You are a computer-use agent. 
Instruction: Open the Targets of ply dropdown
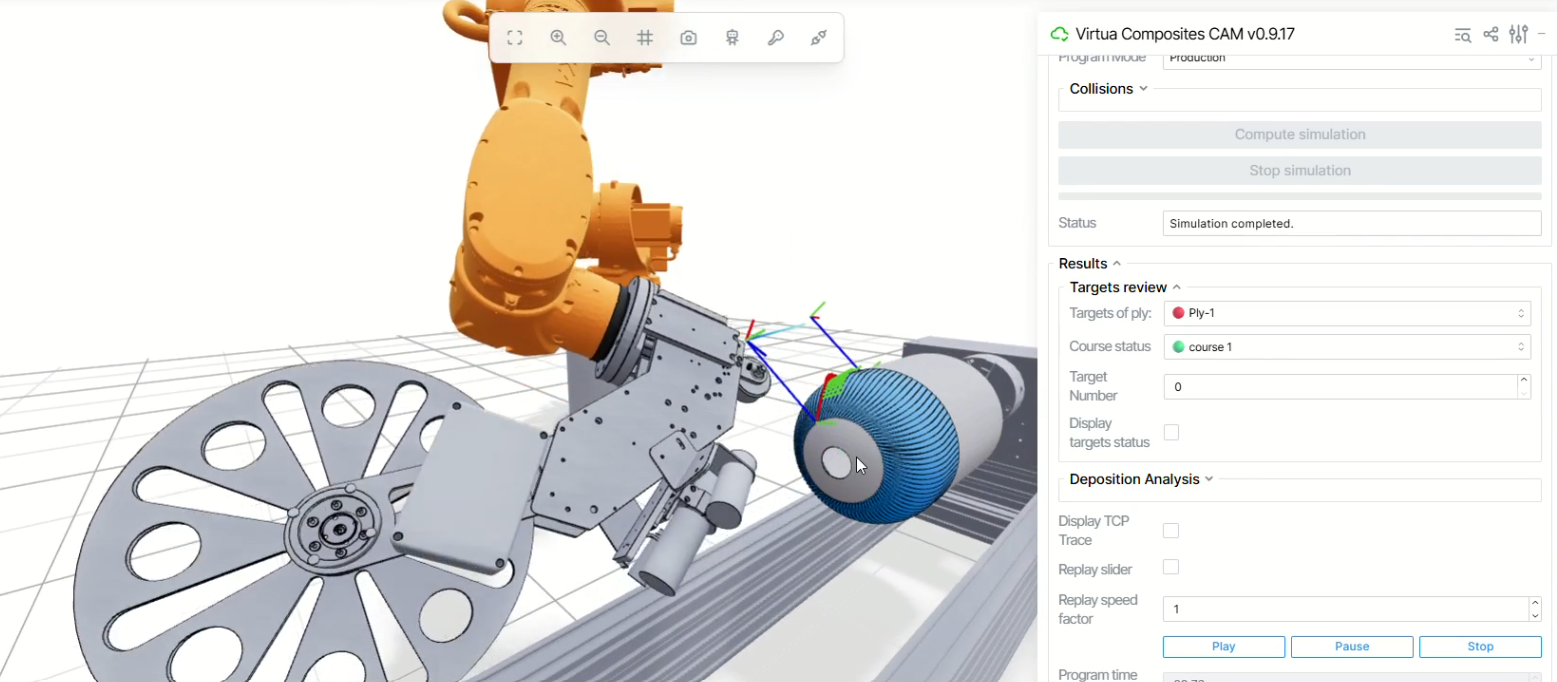[1347, 313]
